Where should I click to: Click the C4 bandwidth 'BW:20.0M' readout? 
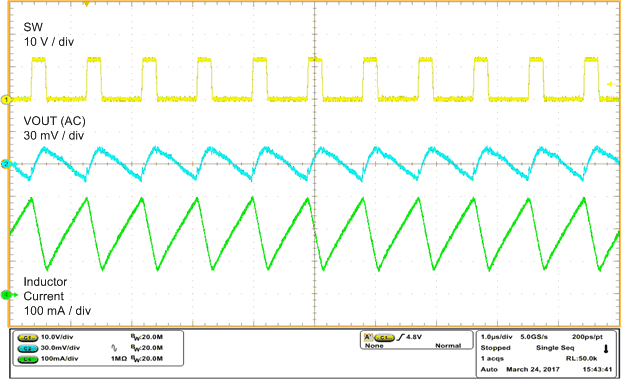(x=147, y=359)
